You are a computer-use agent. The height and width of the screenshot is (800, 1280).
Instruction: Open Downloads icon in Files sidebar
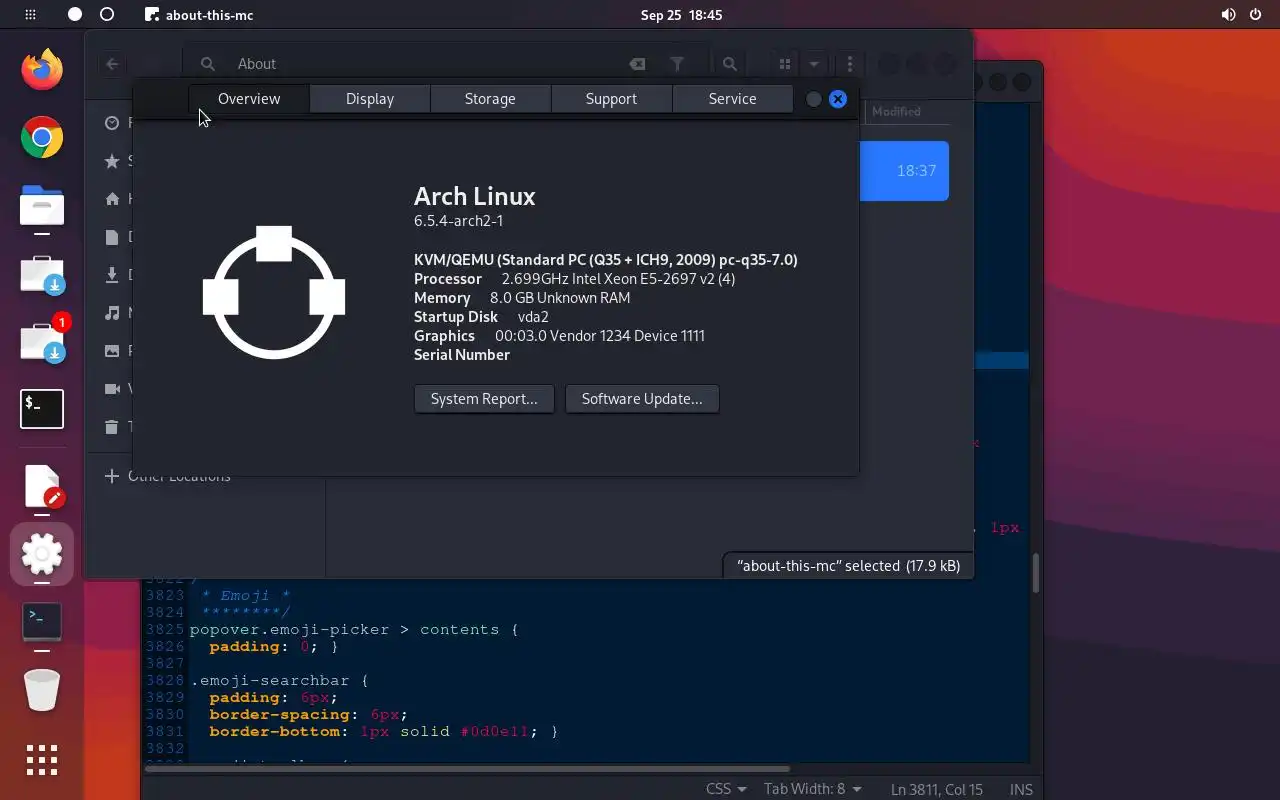point(112,275)
